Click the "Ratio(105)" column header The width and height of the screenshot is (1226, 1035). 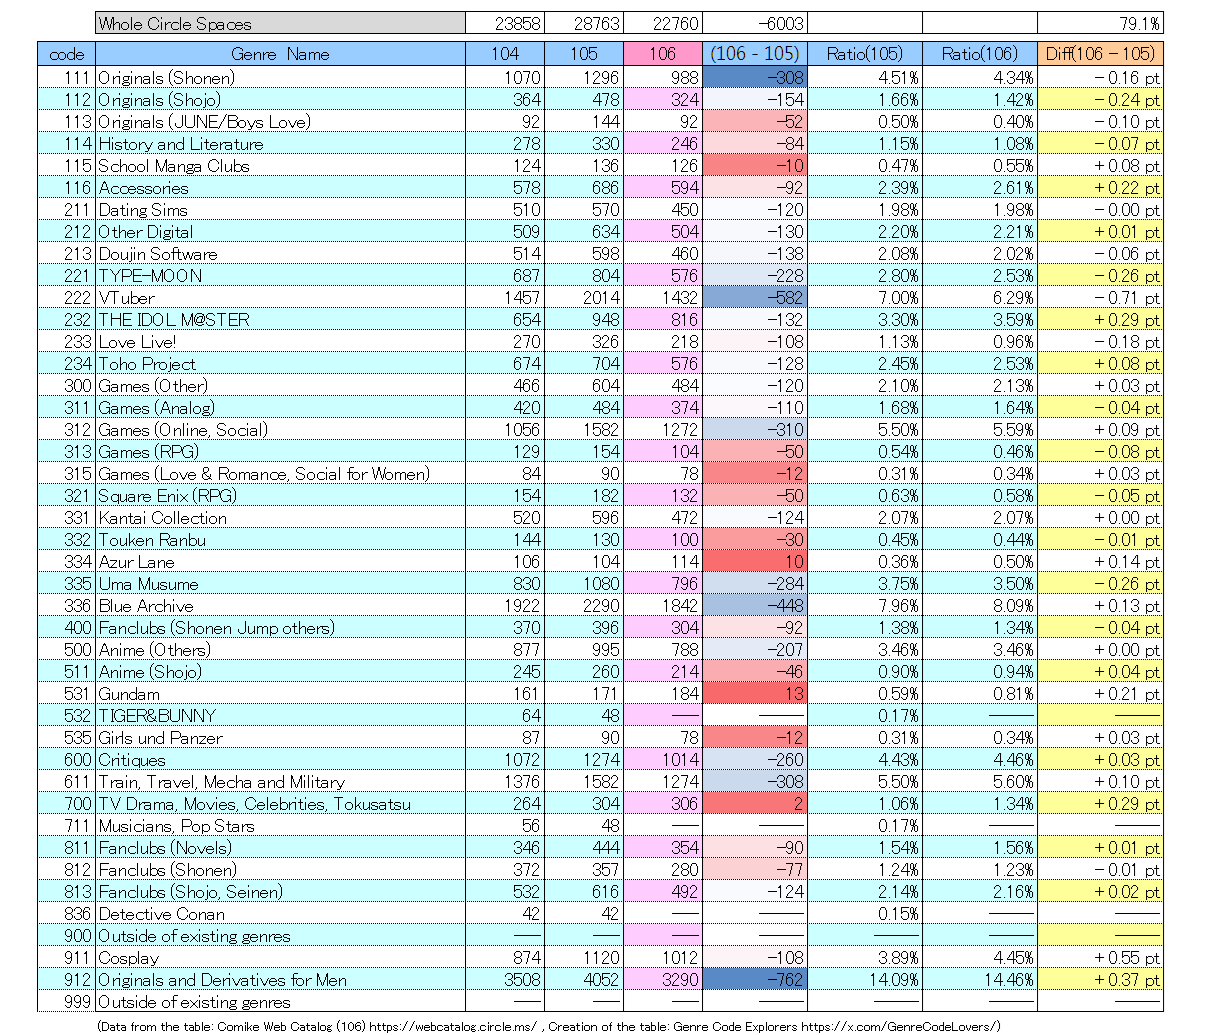(x=864, y=54)
